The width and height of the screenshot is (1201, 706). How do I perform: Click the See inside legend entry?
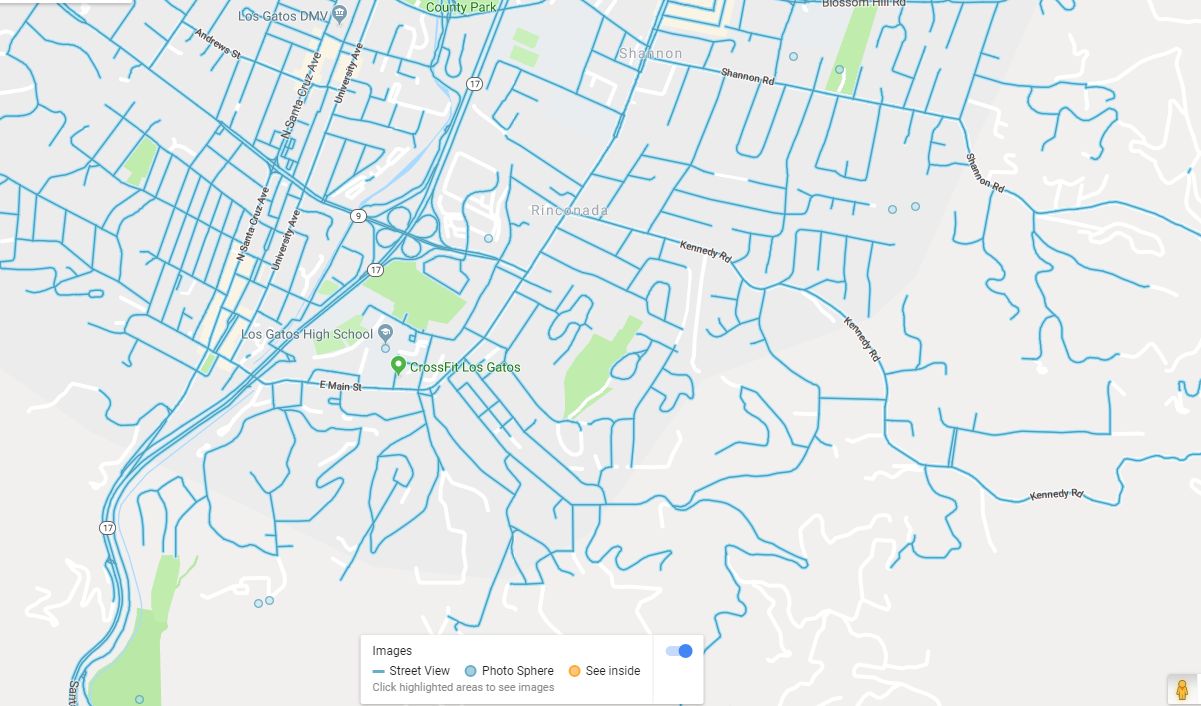604,671
